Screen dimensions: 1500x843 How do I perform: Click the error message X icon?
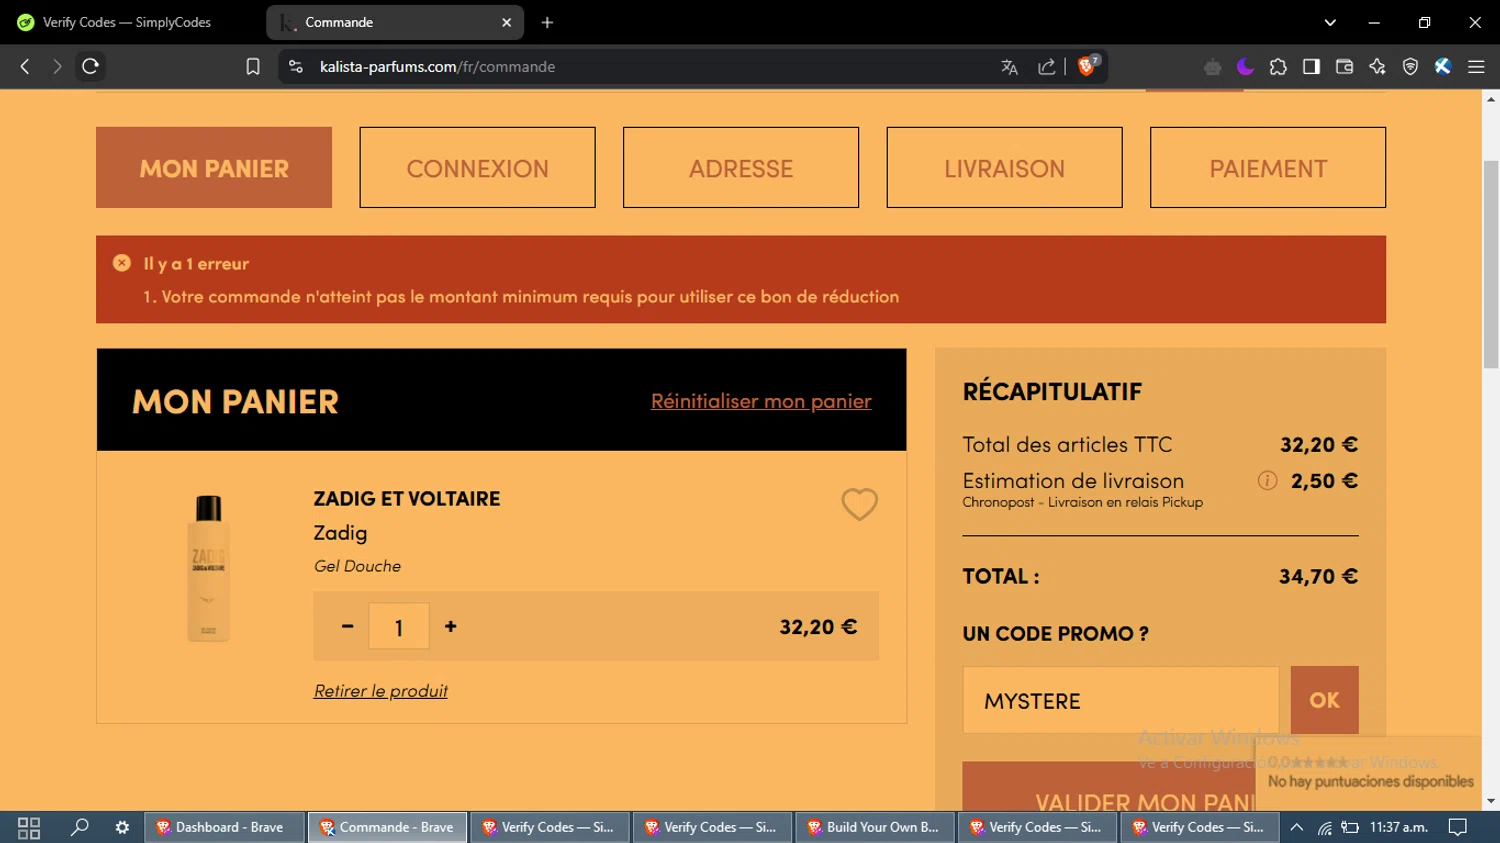point(122,263)
